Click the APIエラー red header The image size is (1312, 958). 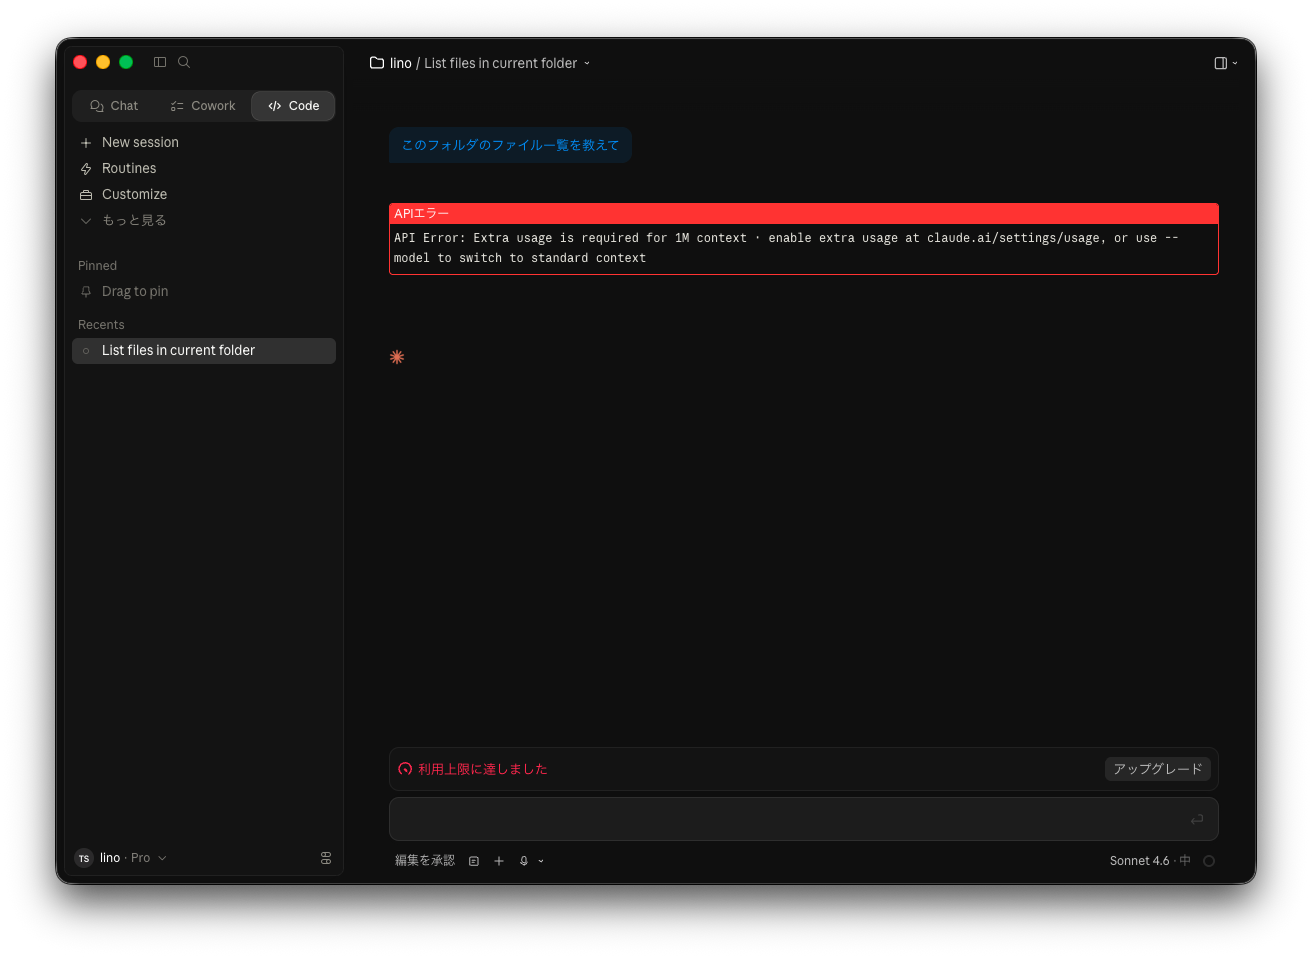[804, 213]
